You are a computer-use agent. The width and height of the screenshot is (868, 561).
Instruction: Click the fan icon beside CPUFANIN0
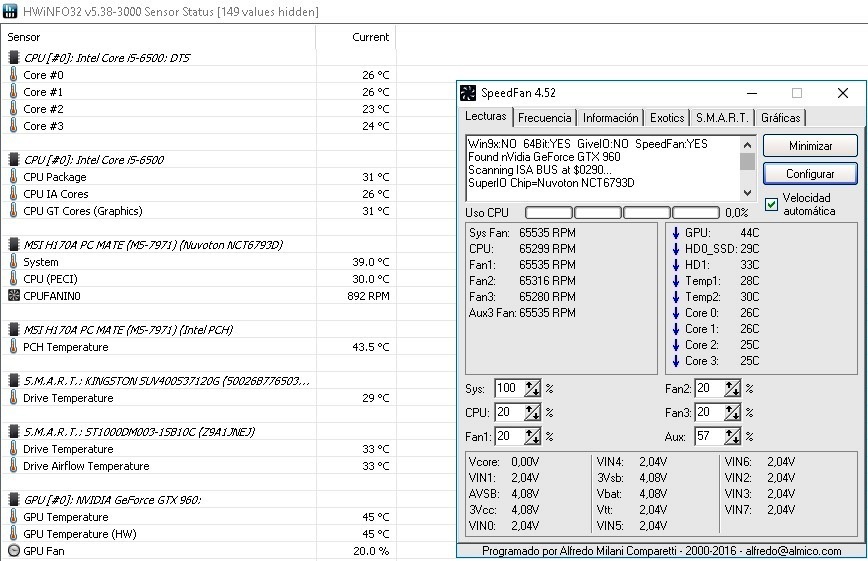tap(14, 296)
